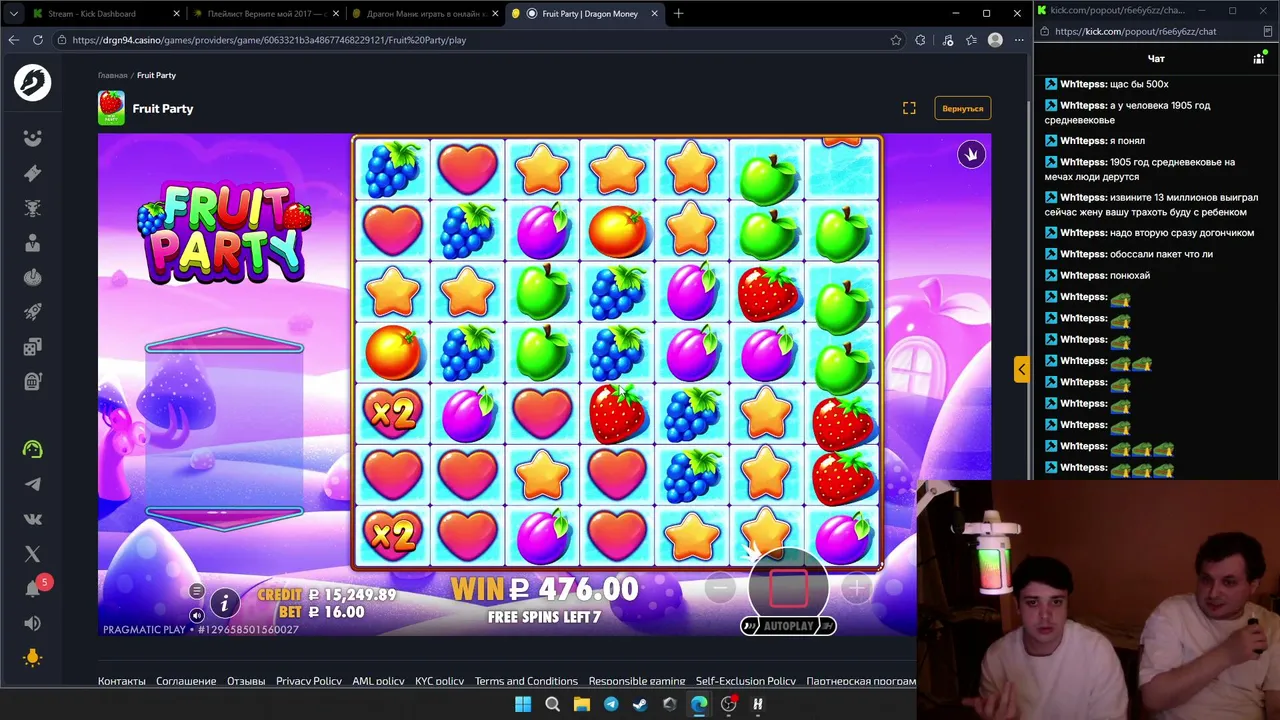Toggle site sound with the speaker icon
This screenshot has width=1280, height=720.
[32, 623]
